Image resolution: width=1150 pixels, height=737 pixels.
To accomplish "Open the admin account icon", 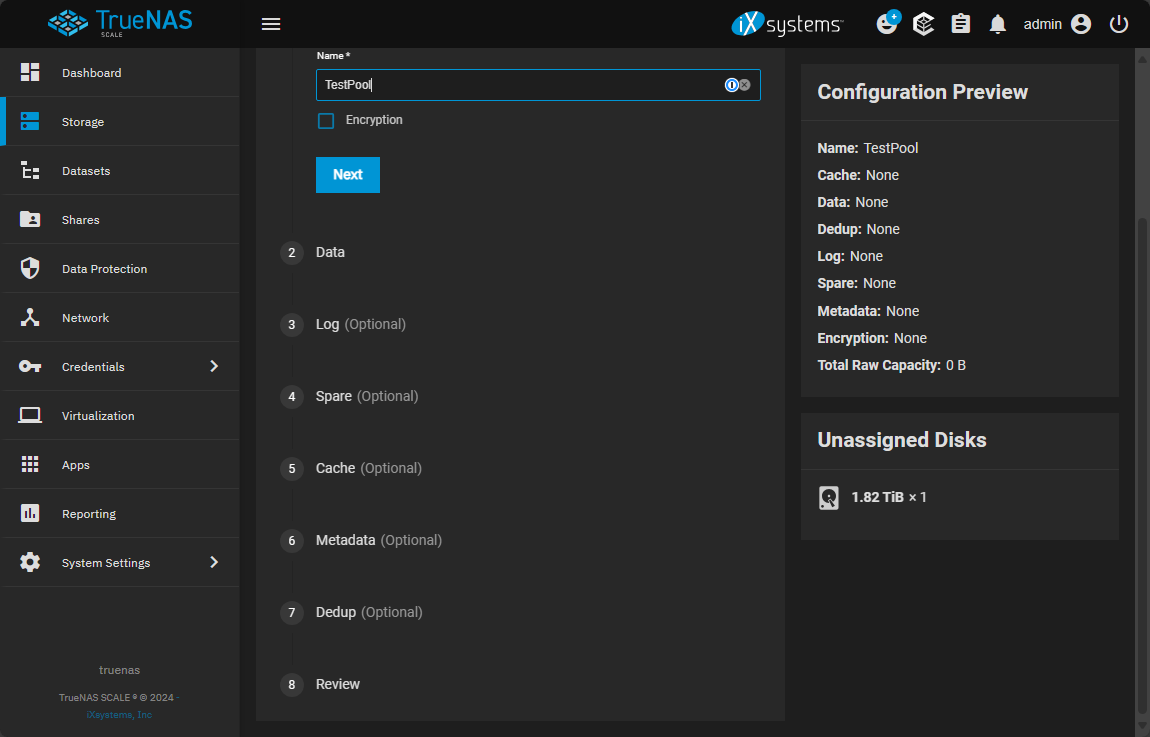I will 1081,24.
